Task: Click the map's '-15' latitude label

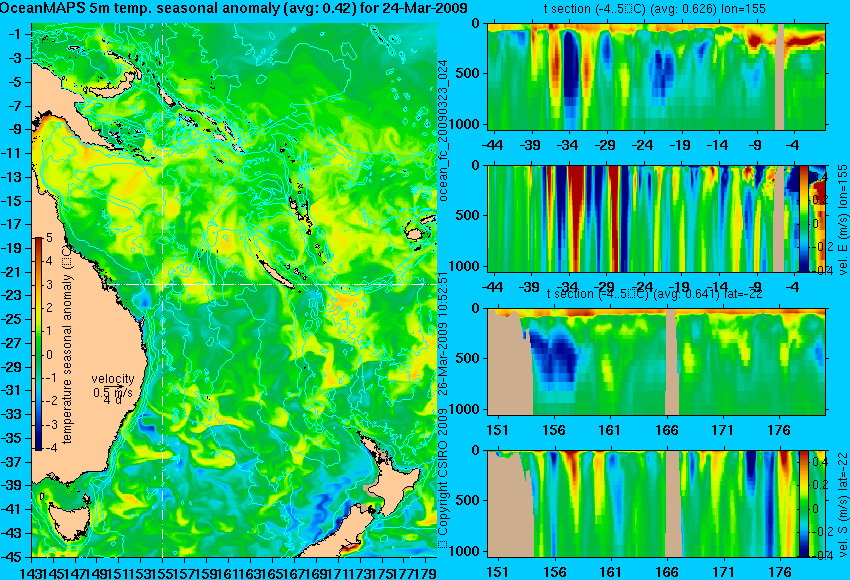Action: 13,201
